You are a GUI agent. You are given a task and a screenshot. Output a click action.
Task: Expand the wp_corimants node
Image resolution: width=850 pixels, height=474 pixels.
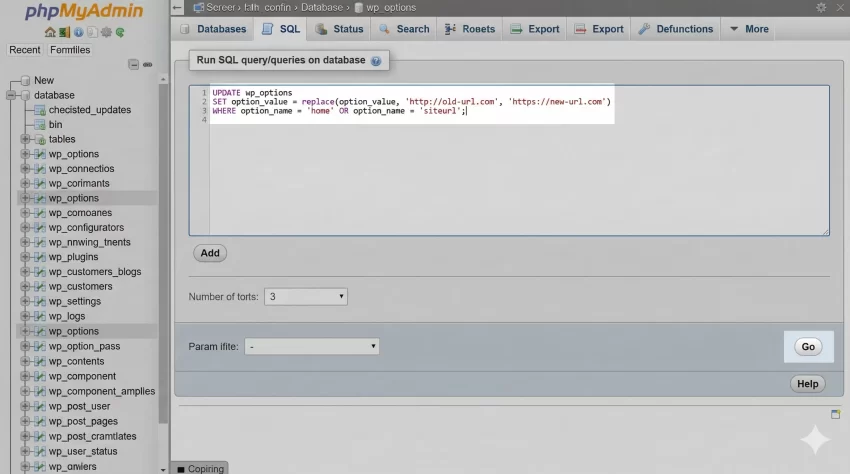[25, 183]
